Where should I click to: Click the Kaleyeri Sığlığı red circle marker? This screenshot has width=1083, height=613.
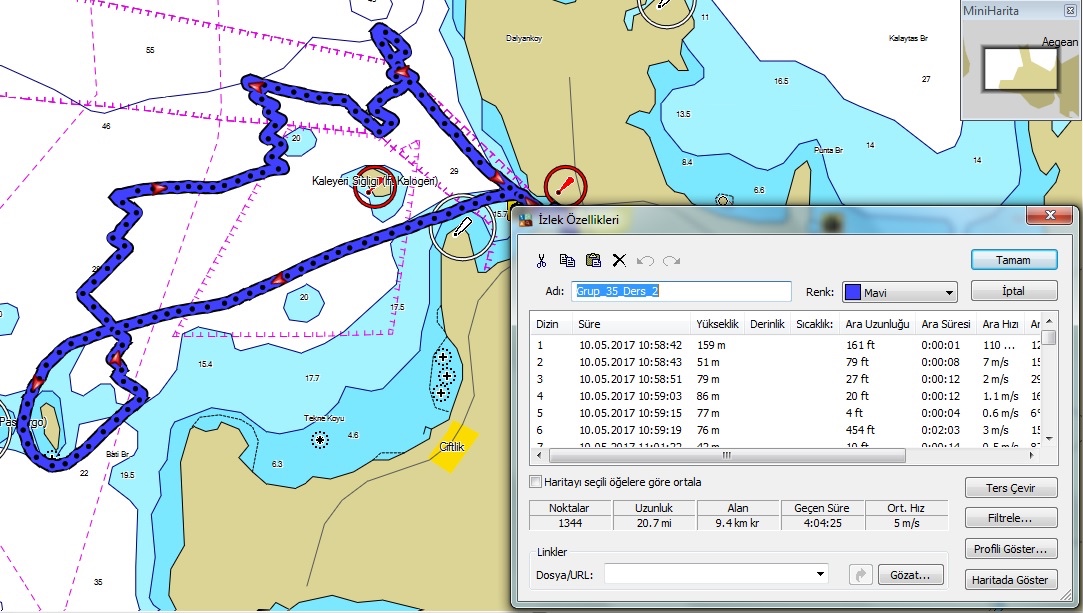point(375,186)
